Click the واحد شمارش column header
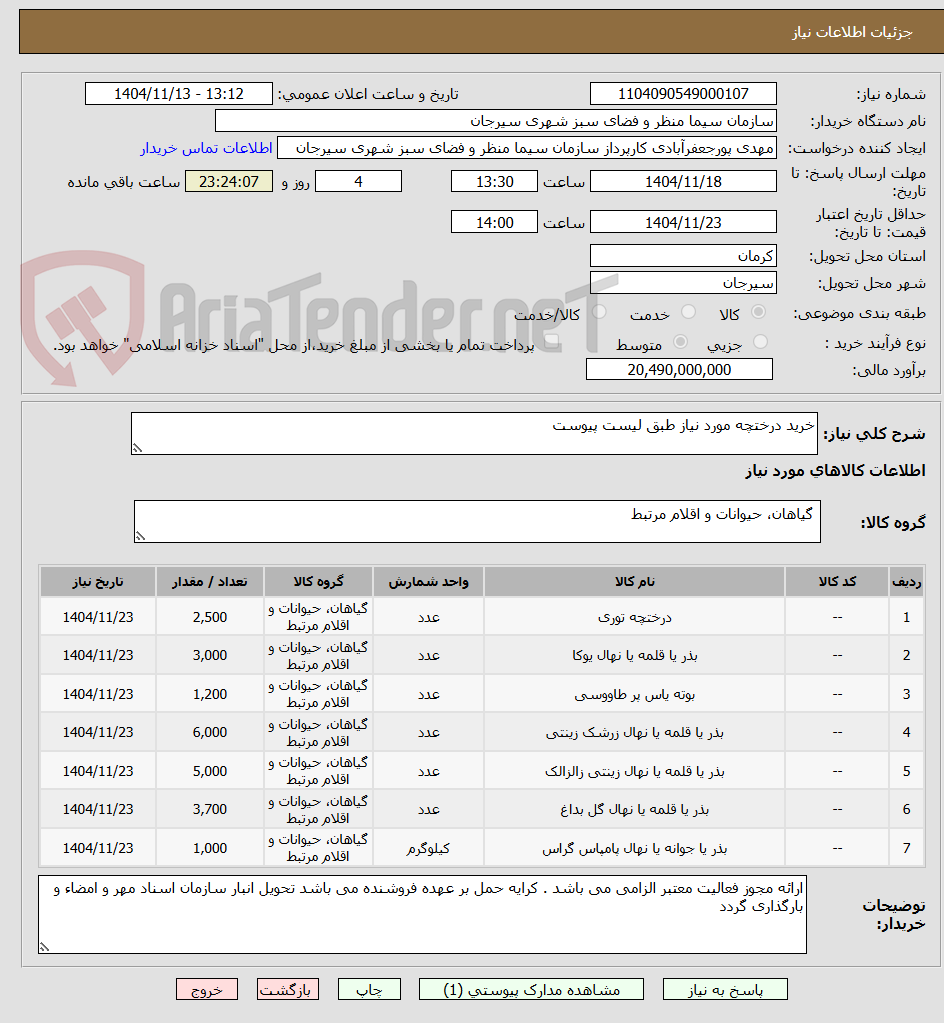 click(428, 581)
